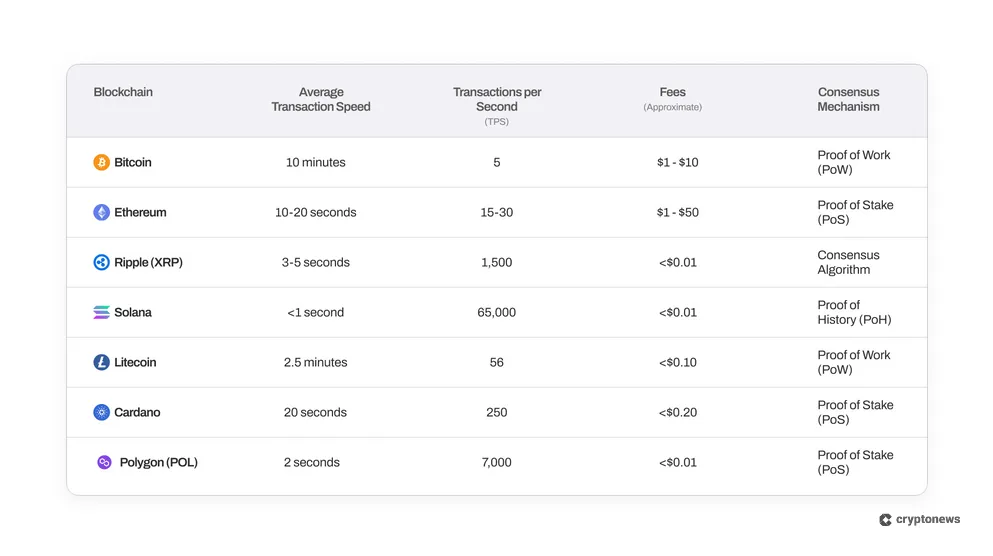Click Bitcoin's TPS value 5
The height and width of the screenshot is (556, 993).
[x=496, y=162]
